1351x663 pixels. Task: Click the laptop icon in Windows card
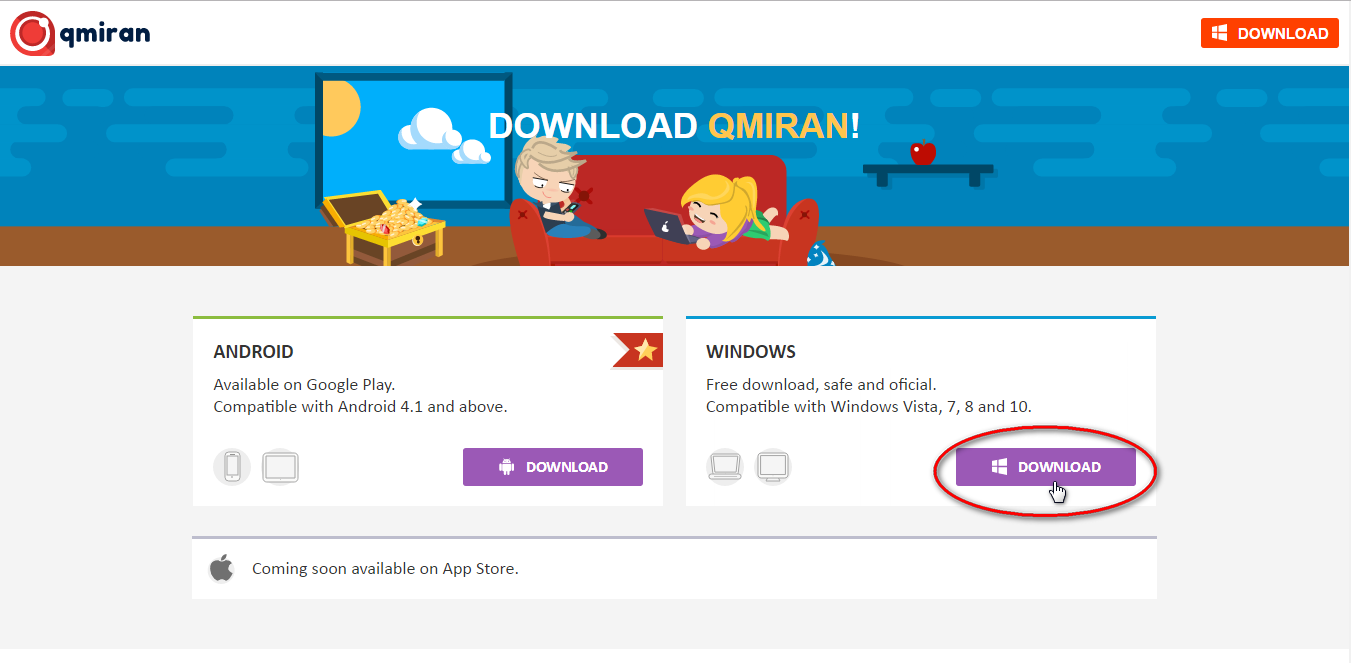click(x=724, y=466)
